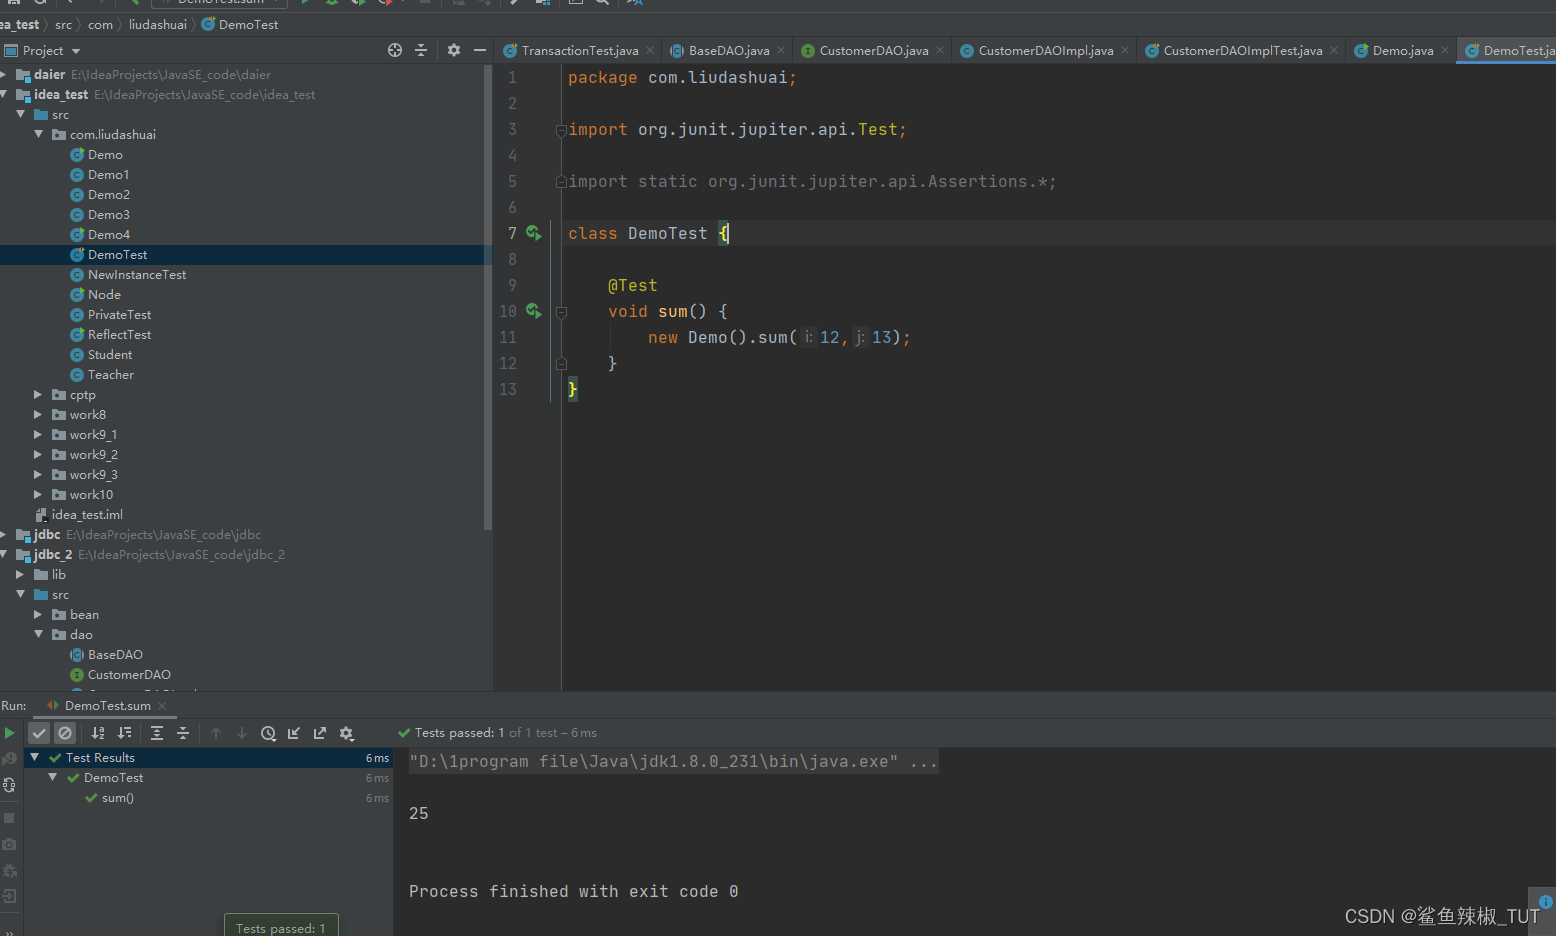Screen dimensions: 1556x936
Task: Click the exit icon in Run sidebar
Action: tap(9, 896)
